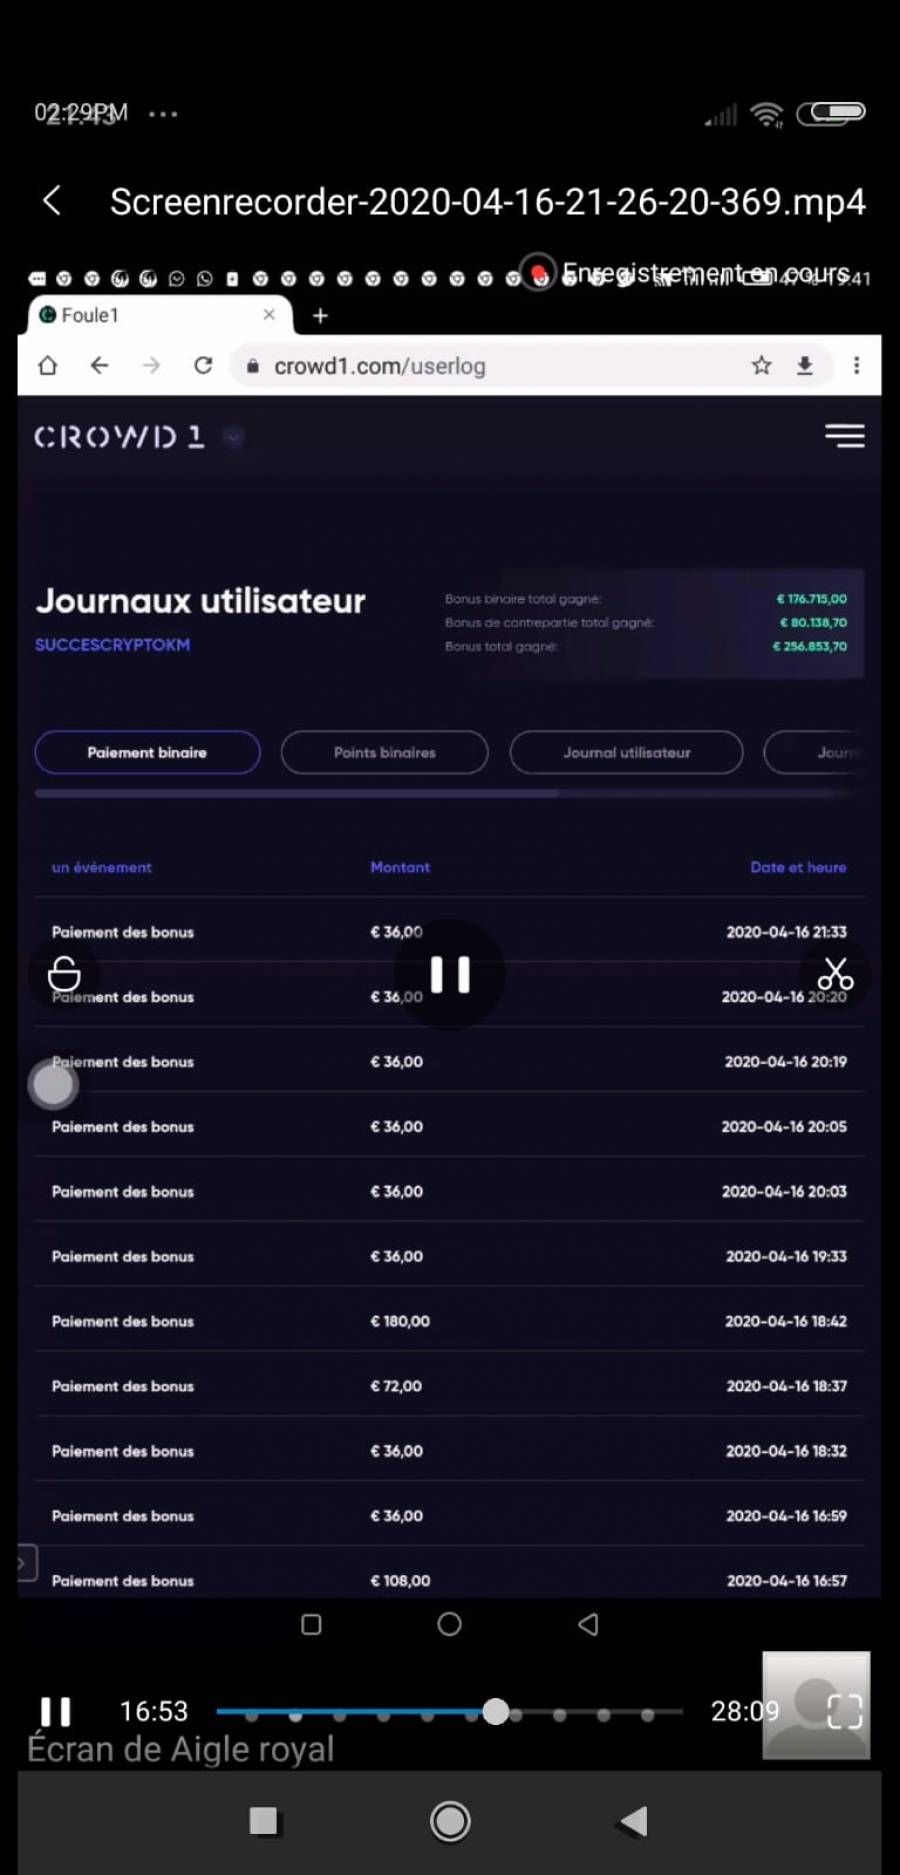Tap the recorded screen's recent apps square
The image size is (900, 1875).
coord(311,1624)
